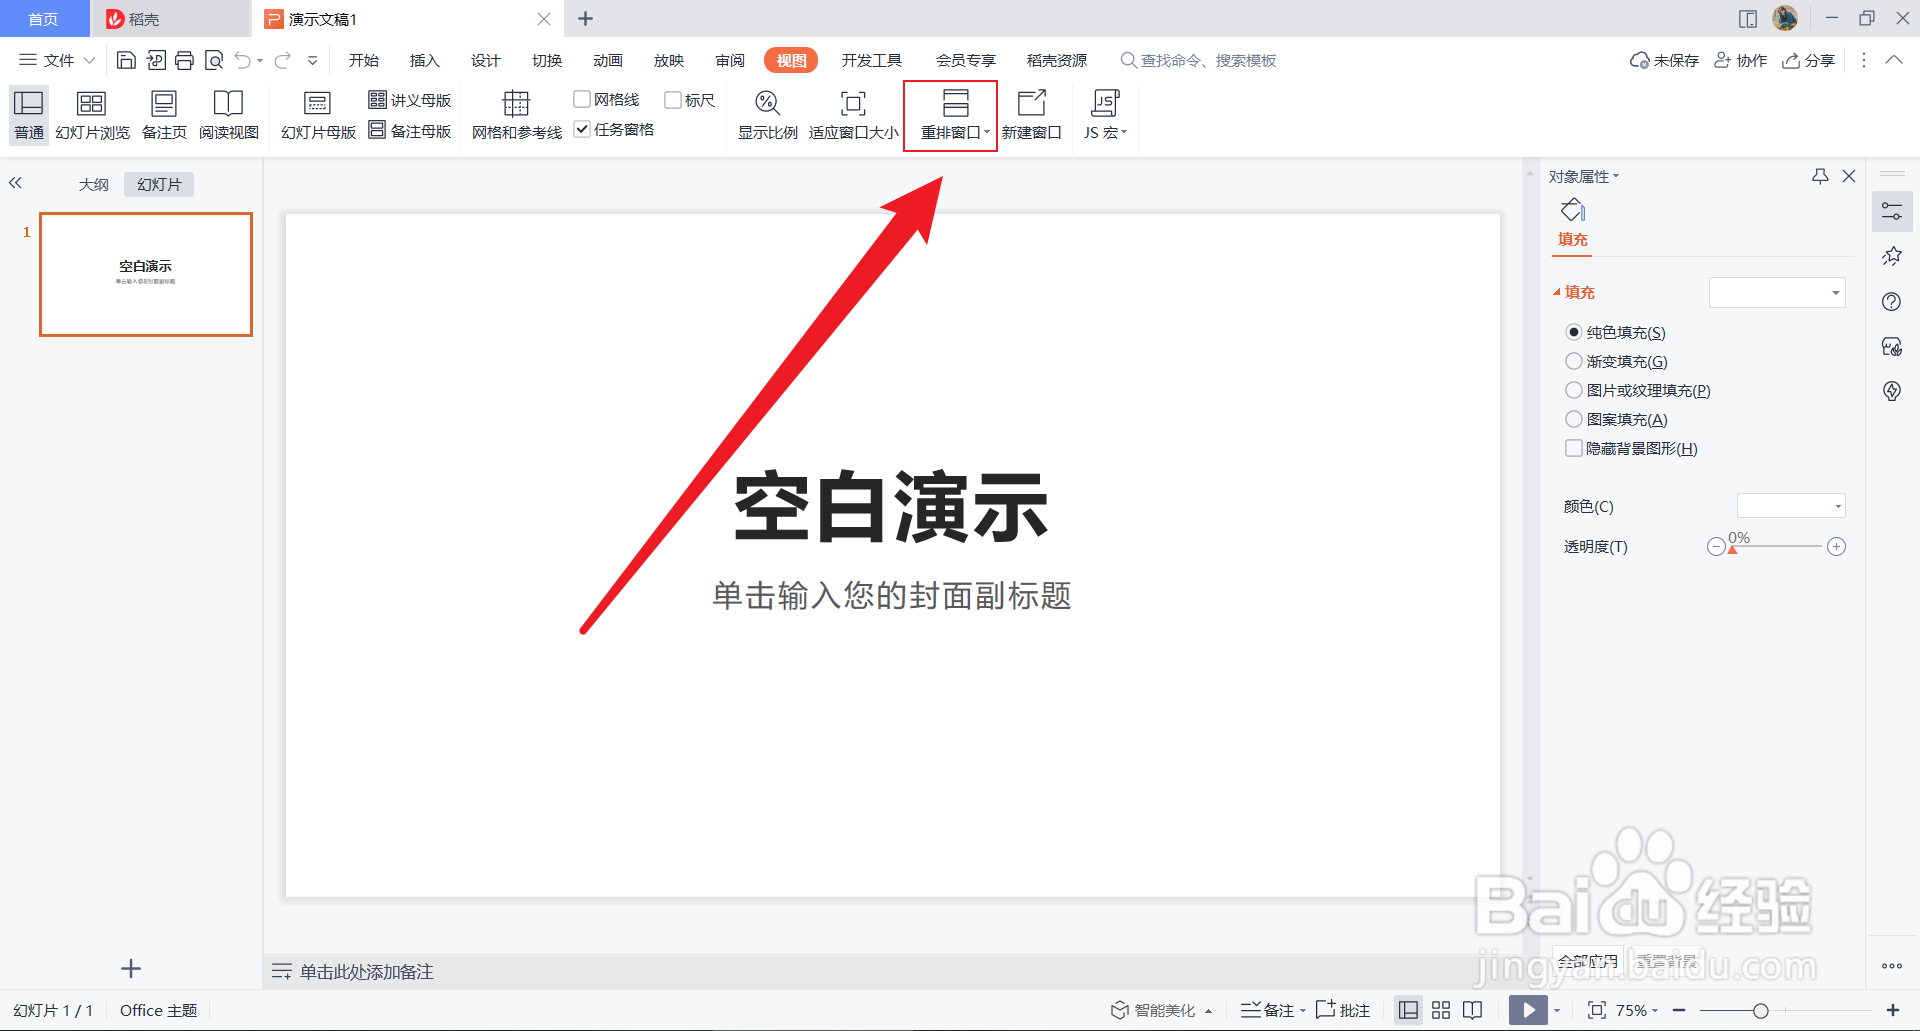Switch to the 开发工具 ribbon tab
The width and height of the screenshot is (1920, 1031).
(871, 60)
